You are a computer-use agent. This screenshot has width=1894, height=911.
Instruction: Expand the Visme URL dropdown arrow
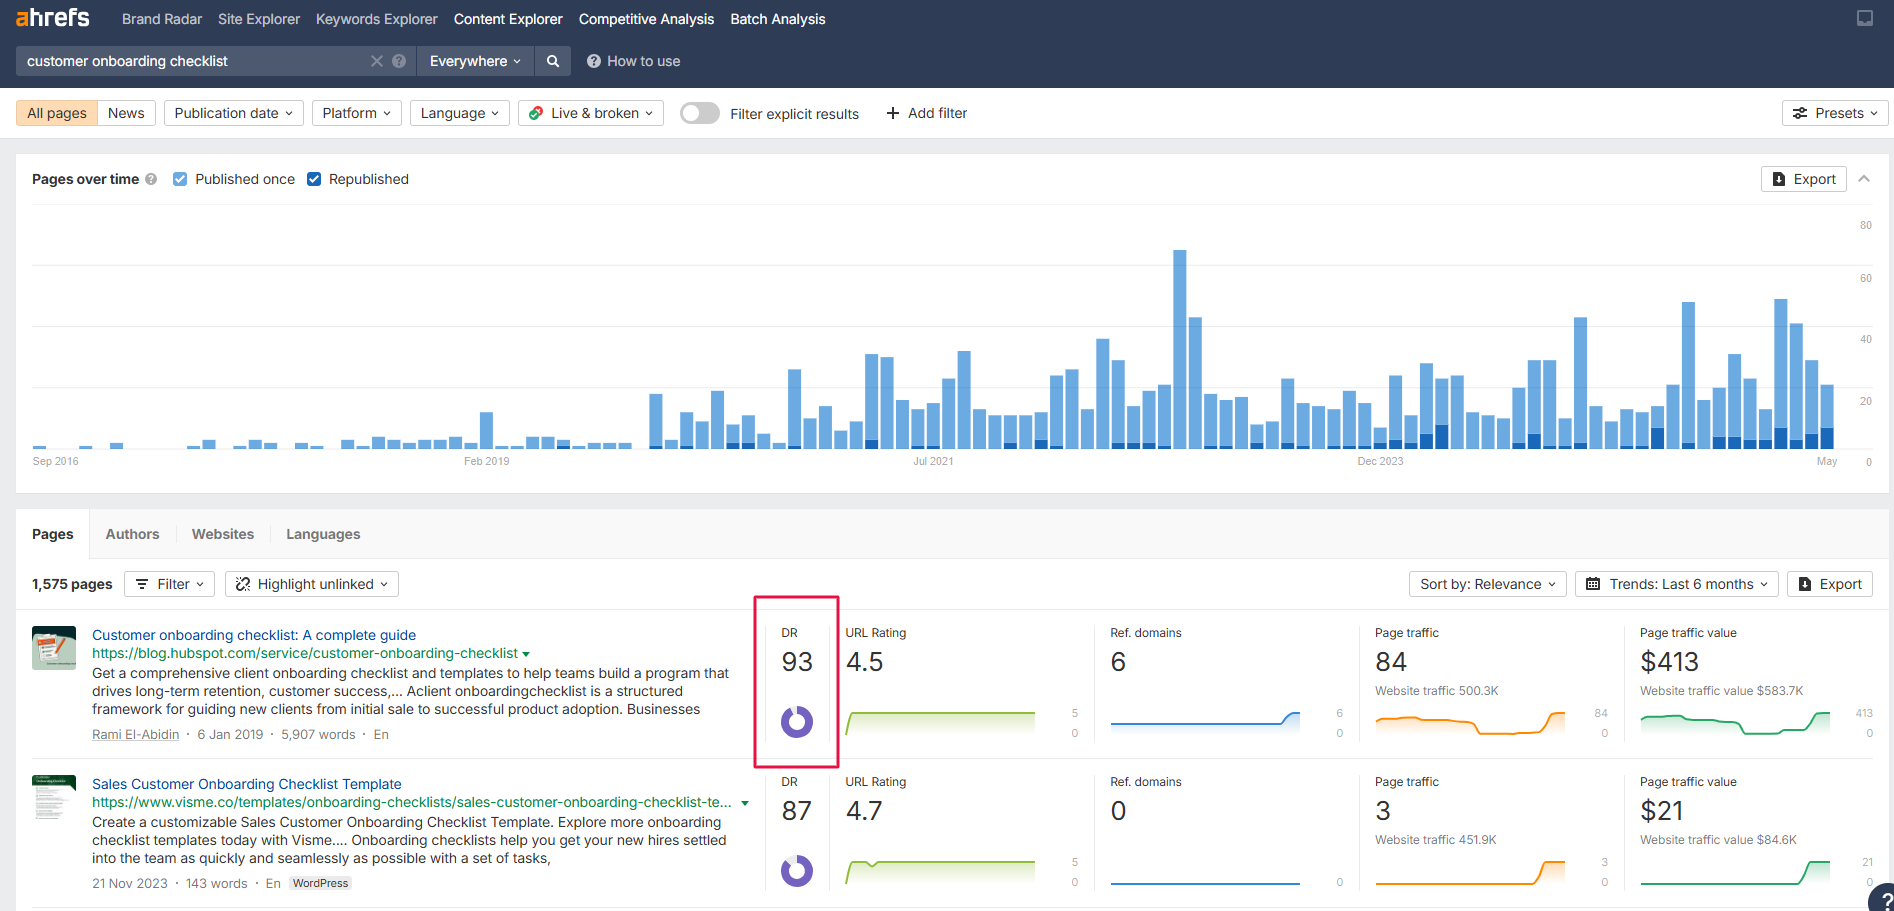coord(745,803)
